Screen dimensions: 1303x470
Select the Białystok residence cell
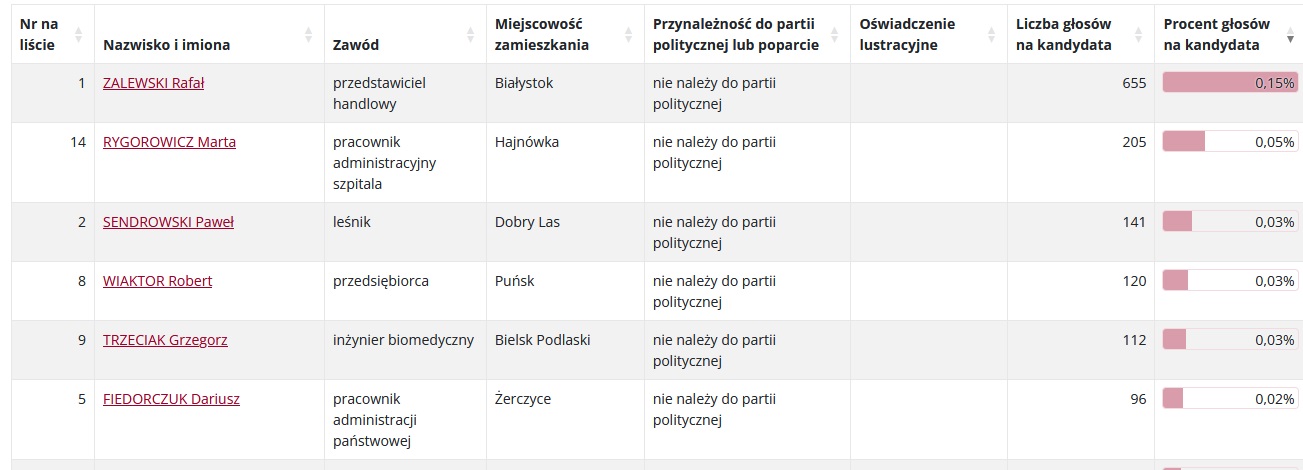565,93
